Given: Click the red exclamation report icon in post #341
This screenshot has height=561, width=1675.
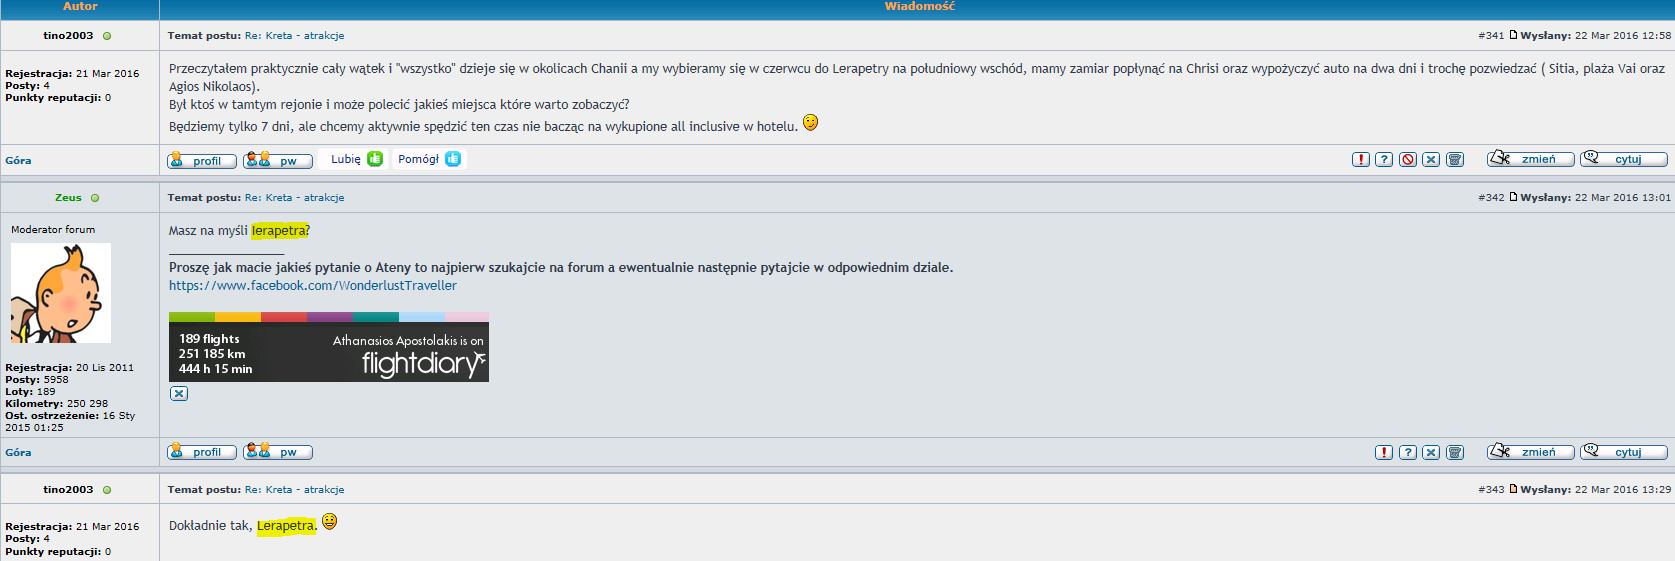Looking at the screenshot, I should click(1360, 159).
